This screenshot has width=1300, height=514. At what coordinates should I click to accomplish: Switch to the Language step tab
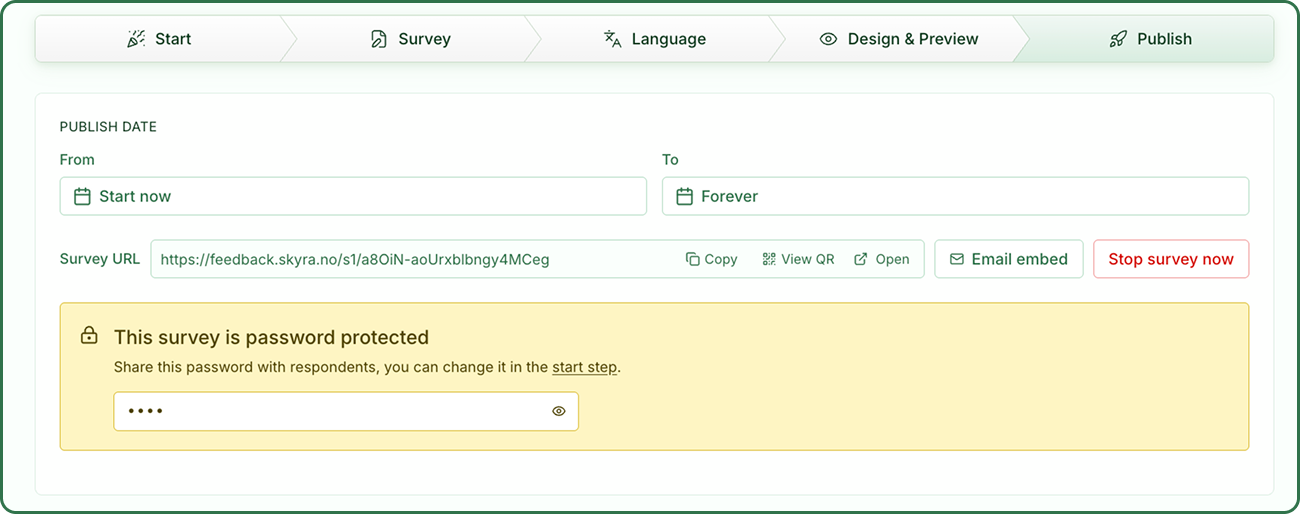(x=655, y=39)
